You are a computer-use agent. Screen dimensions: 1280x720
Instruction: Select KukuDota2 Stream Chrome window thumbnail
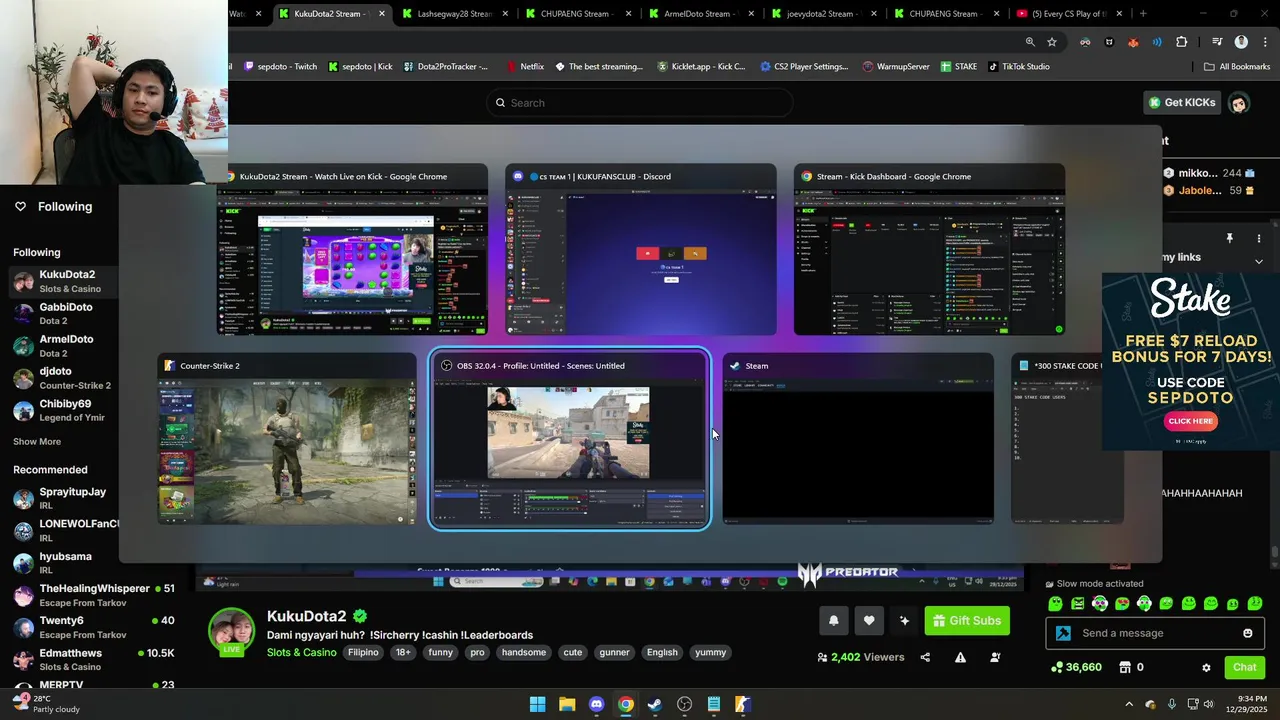tap(353, 250)
